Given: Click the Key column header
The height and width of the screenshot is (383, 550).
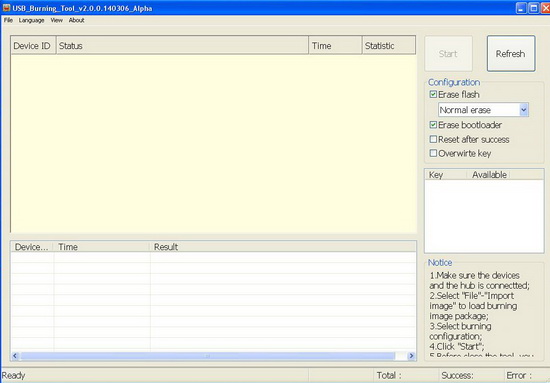Looking at the screenshot, I should (446, 175).
